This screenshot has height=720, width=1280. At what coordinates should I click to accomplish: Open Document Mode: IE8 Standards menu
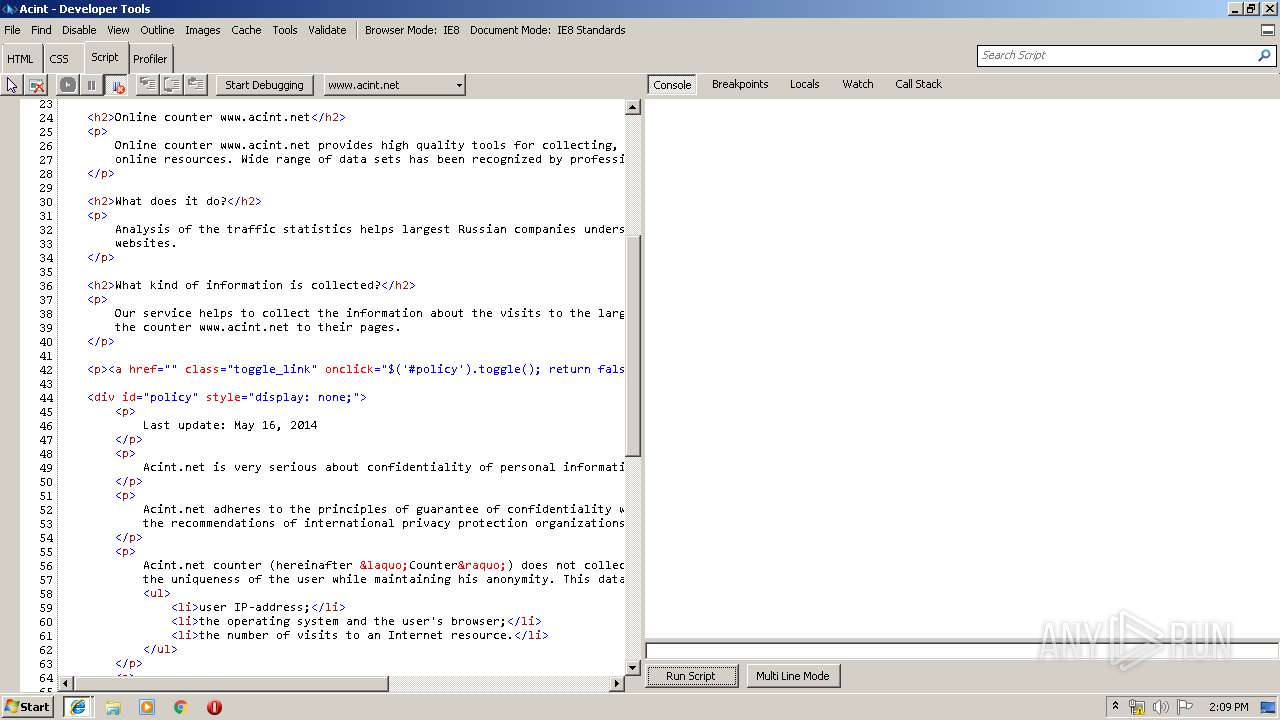coord(548,30)
